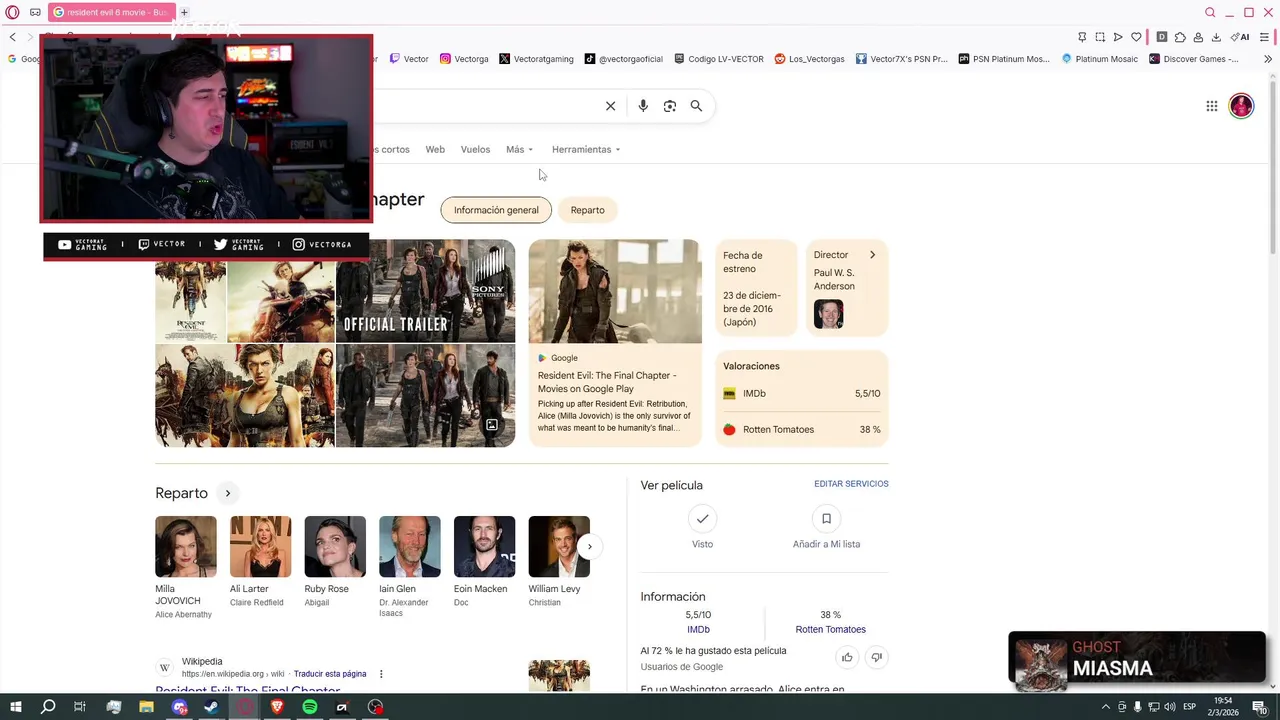Start voice search with microphone icon
This screenshot has height=720, width=1280.
[643, 106]
